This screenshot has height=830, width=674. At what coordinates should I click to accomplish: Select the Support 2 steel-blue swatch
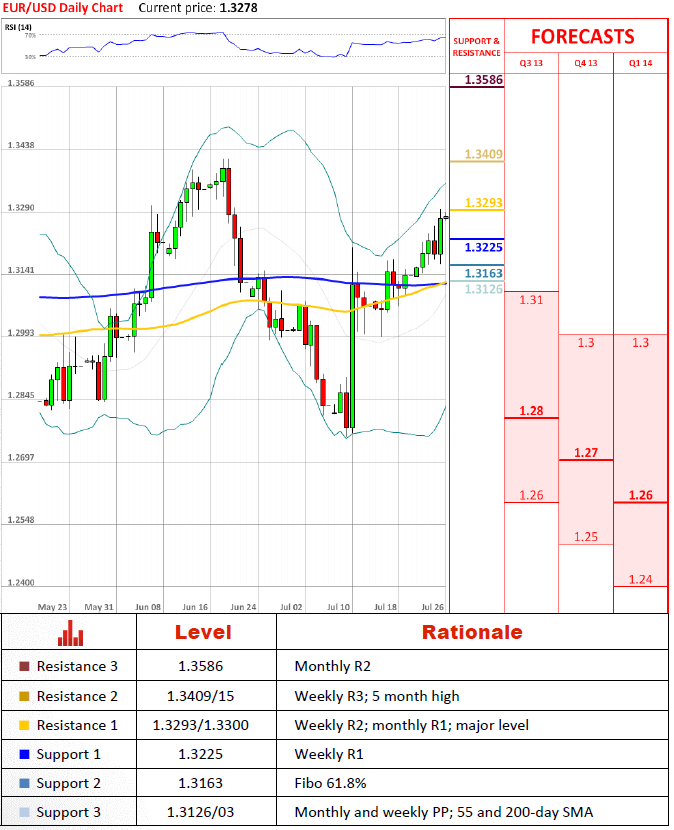point(24,783)
